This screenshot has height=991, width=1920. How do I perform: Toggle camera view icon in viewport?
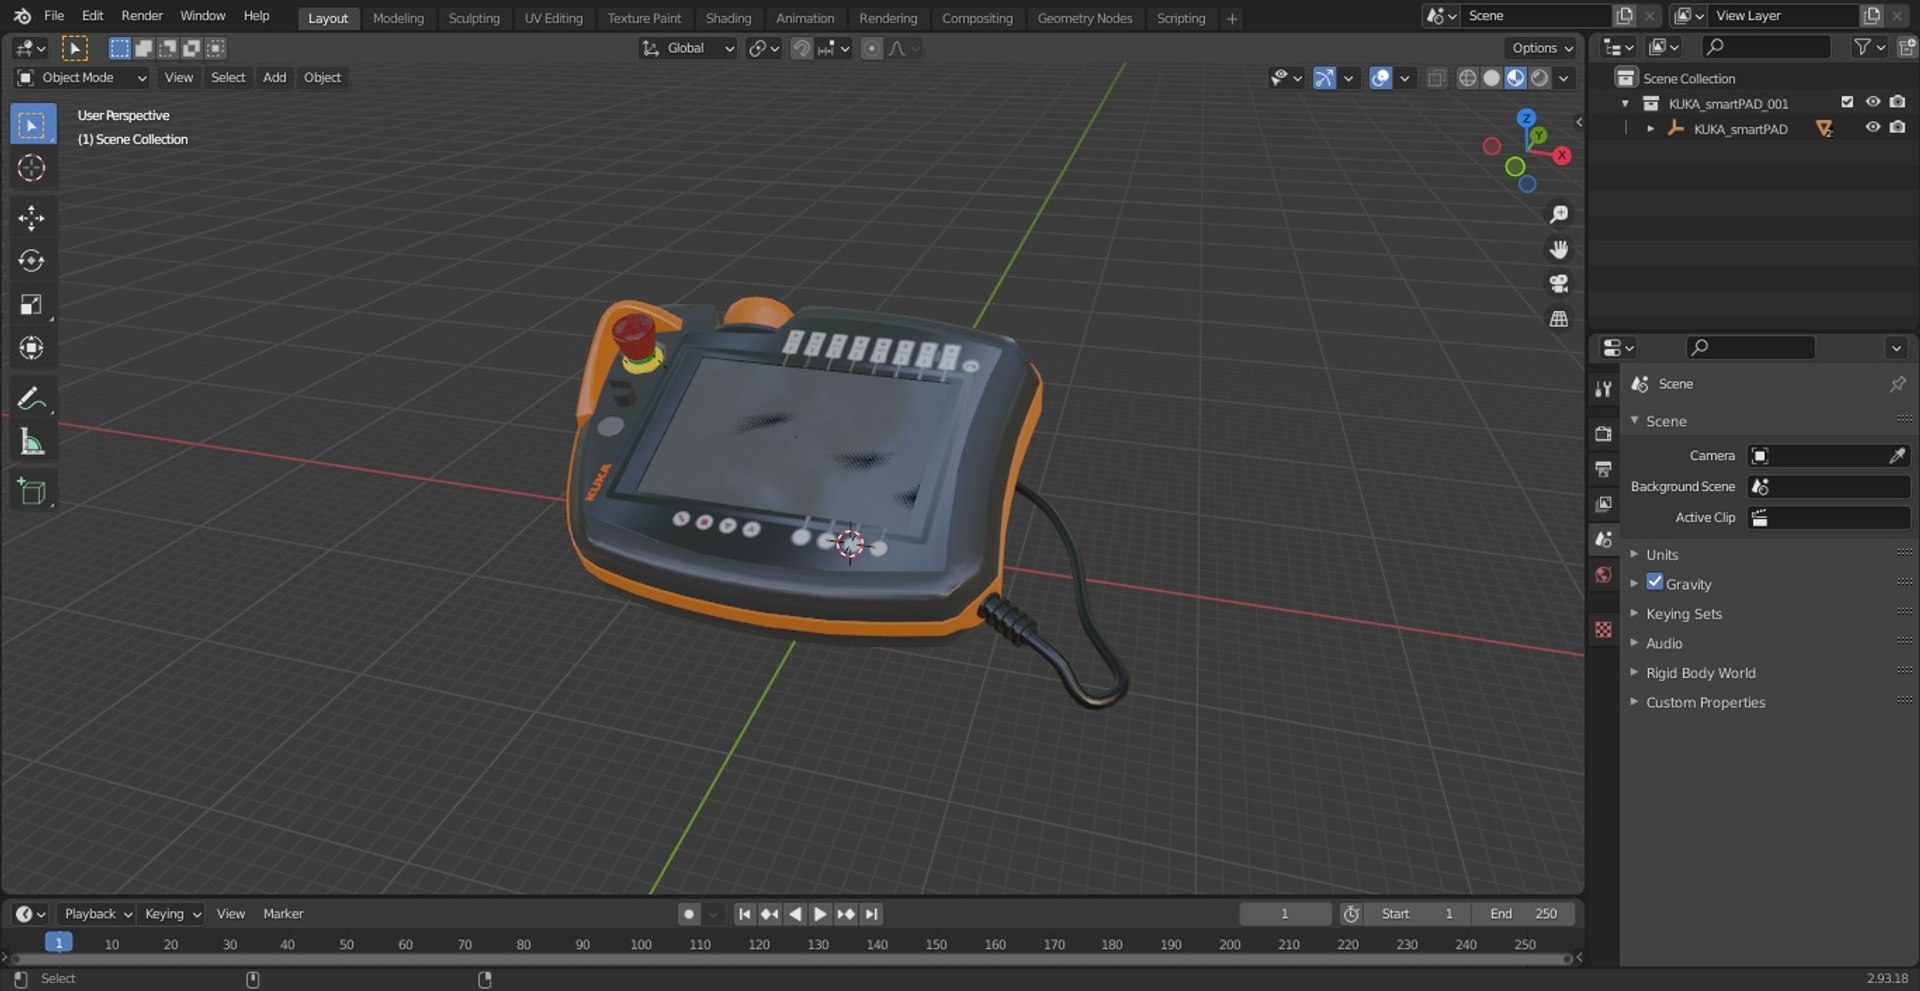tap(1558, 284)
